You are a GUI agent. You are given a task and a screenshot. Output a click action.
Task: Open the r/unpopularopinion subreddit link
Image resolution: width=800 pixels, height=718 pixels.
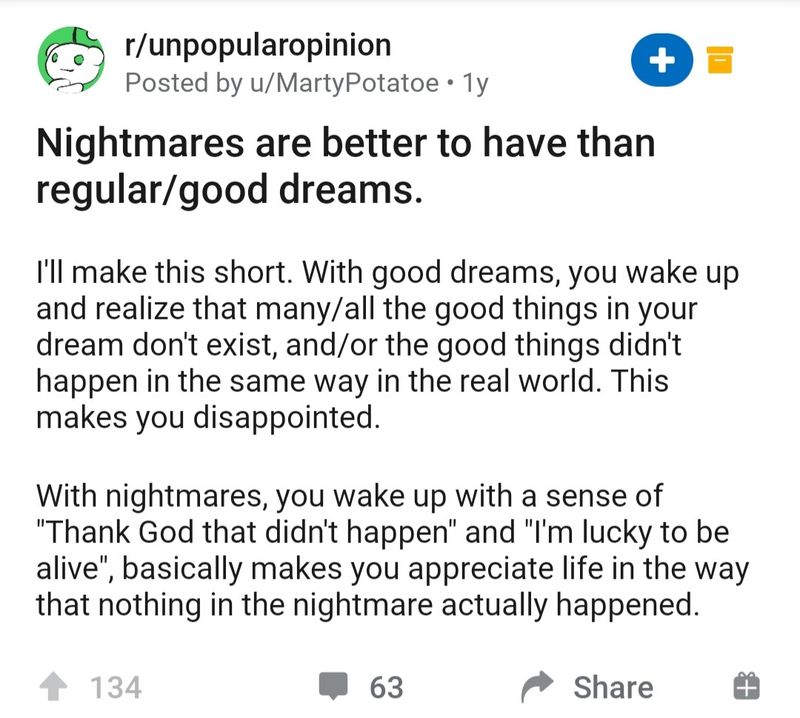(257, 45)
